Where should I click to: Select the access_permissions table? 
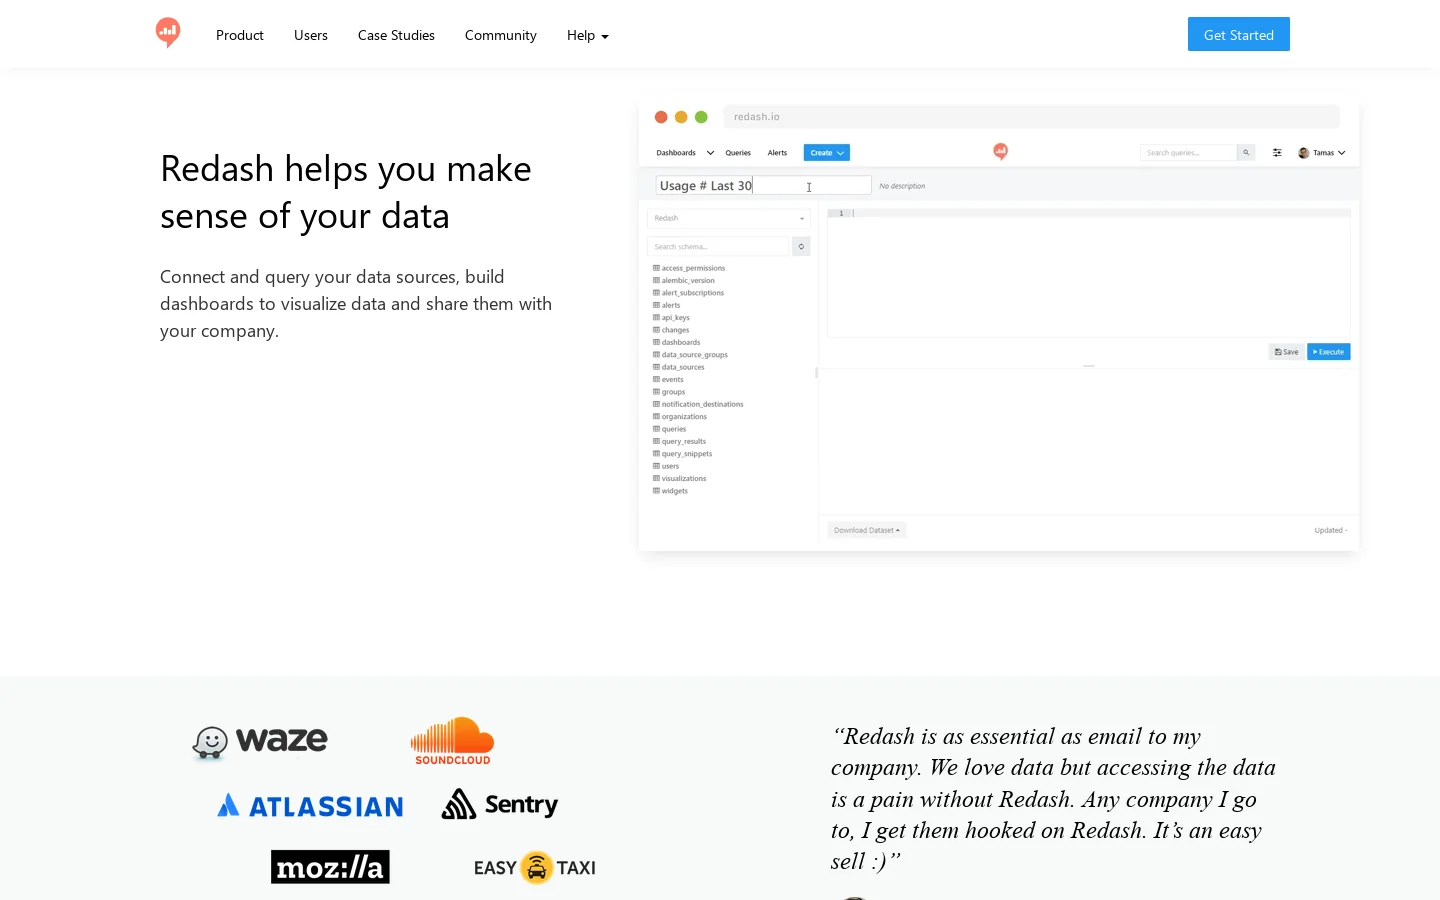(x=689, y=268)
